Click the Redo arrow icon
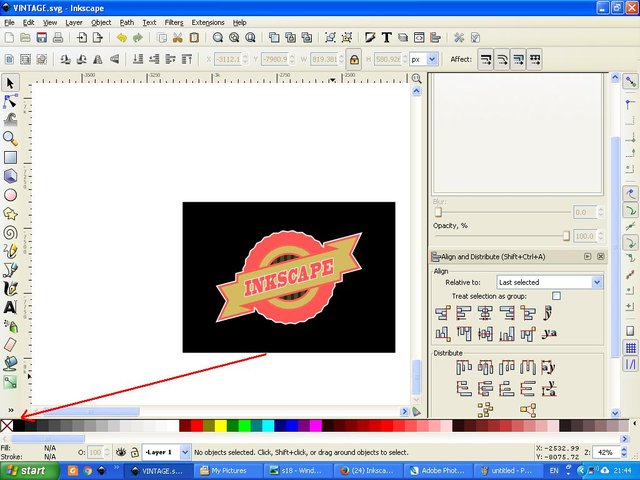Image resolution: width=640 pixels, height=480 pixels. click(x=138, y=38)
